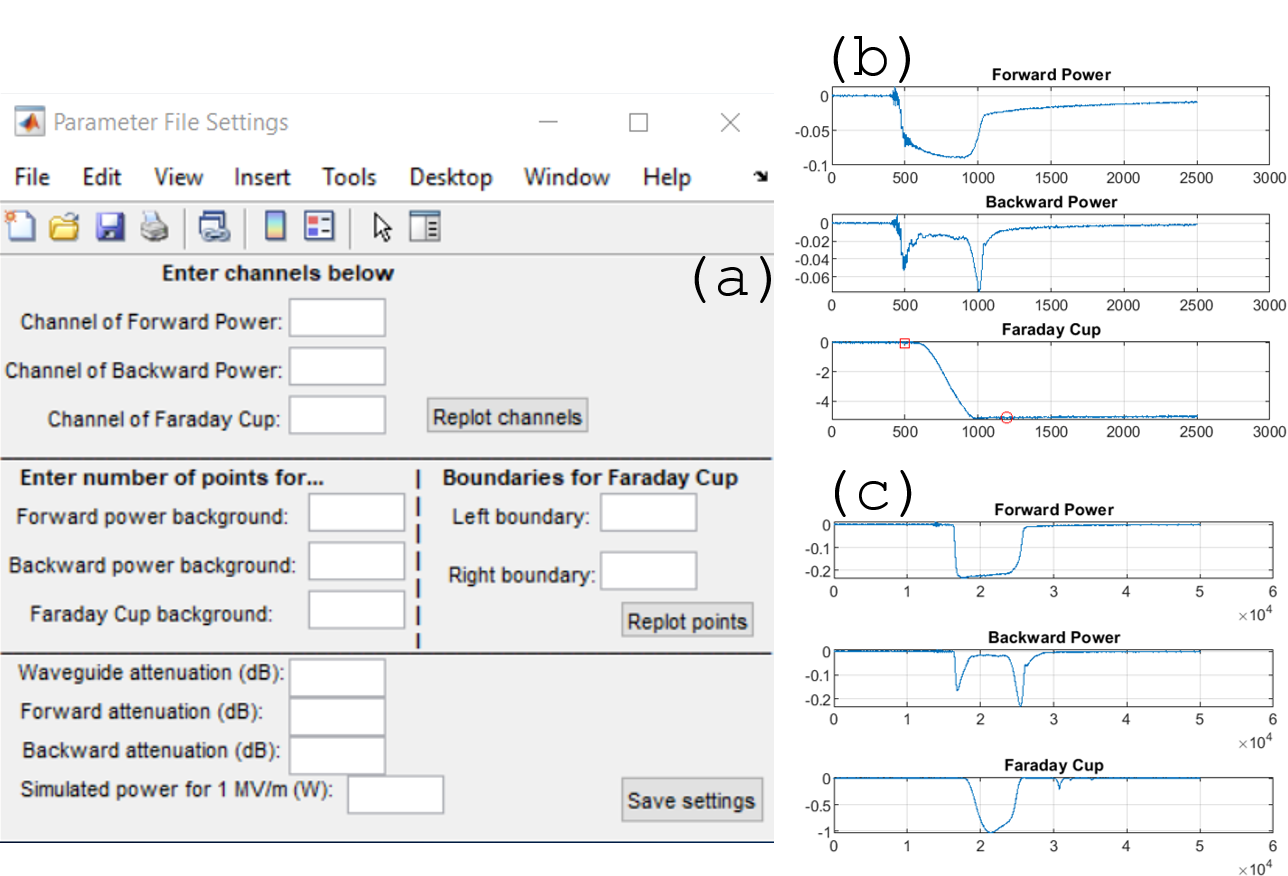1288x876 pixels.
Task: Focus the Channel of Faraday Cup field
Action: tap(337, 416)
